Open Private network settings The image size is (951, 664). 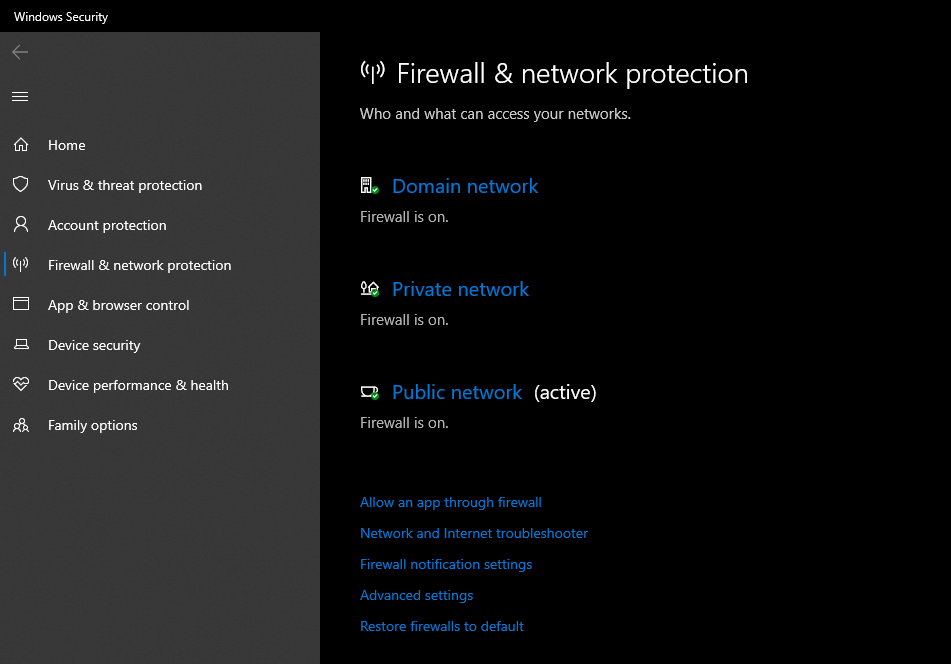(460, 289)
